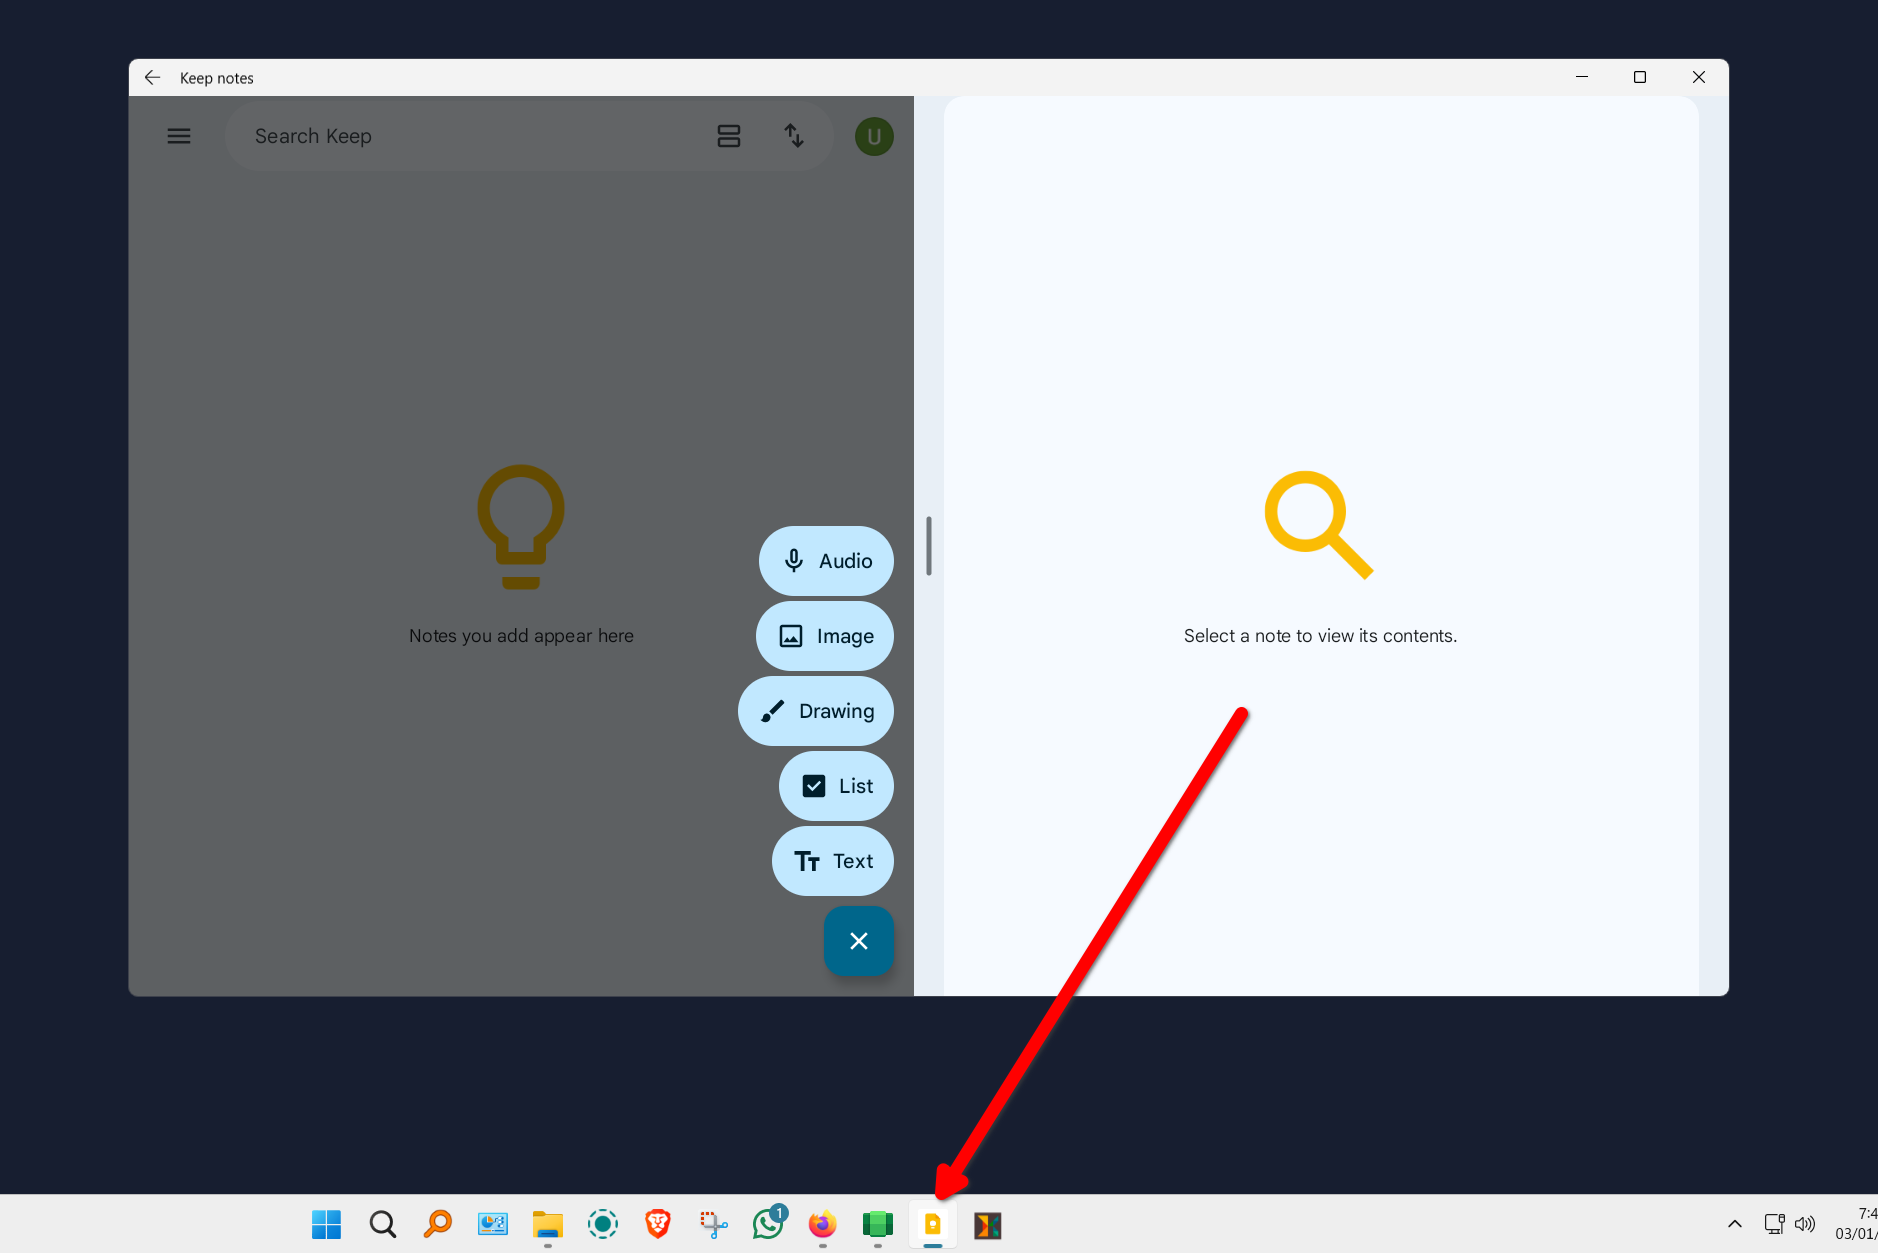Expand hidden system tray icons

tap(1736, 1224)
